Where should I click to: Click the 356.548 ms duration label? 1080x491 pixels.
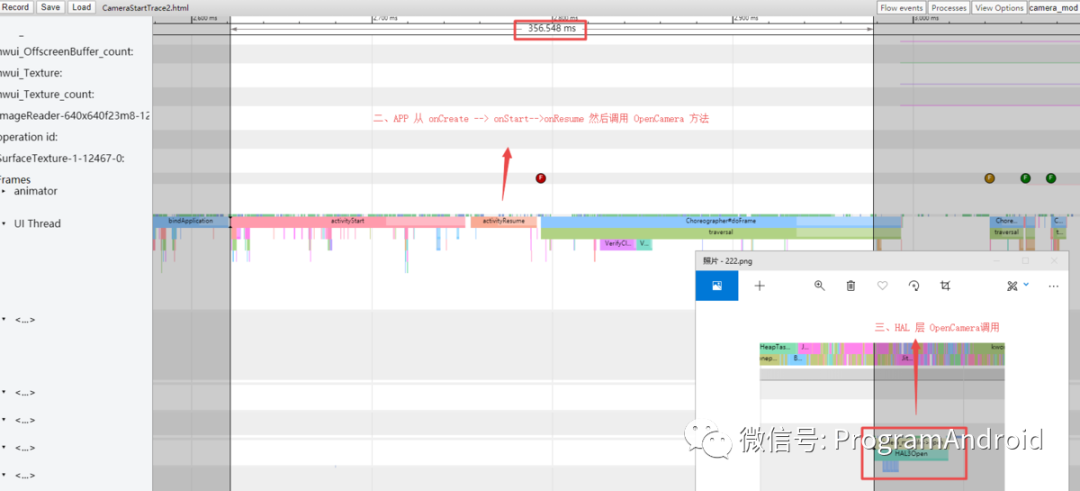tap(550, 29)
